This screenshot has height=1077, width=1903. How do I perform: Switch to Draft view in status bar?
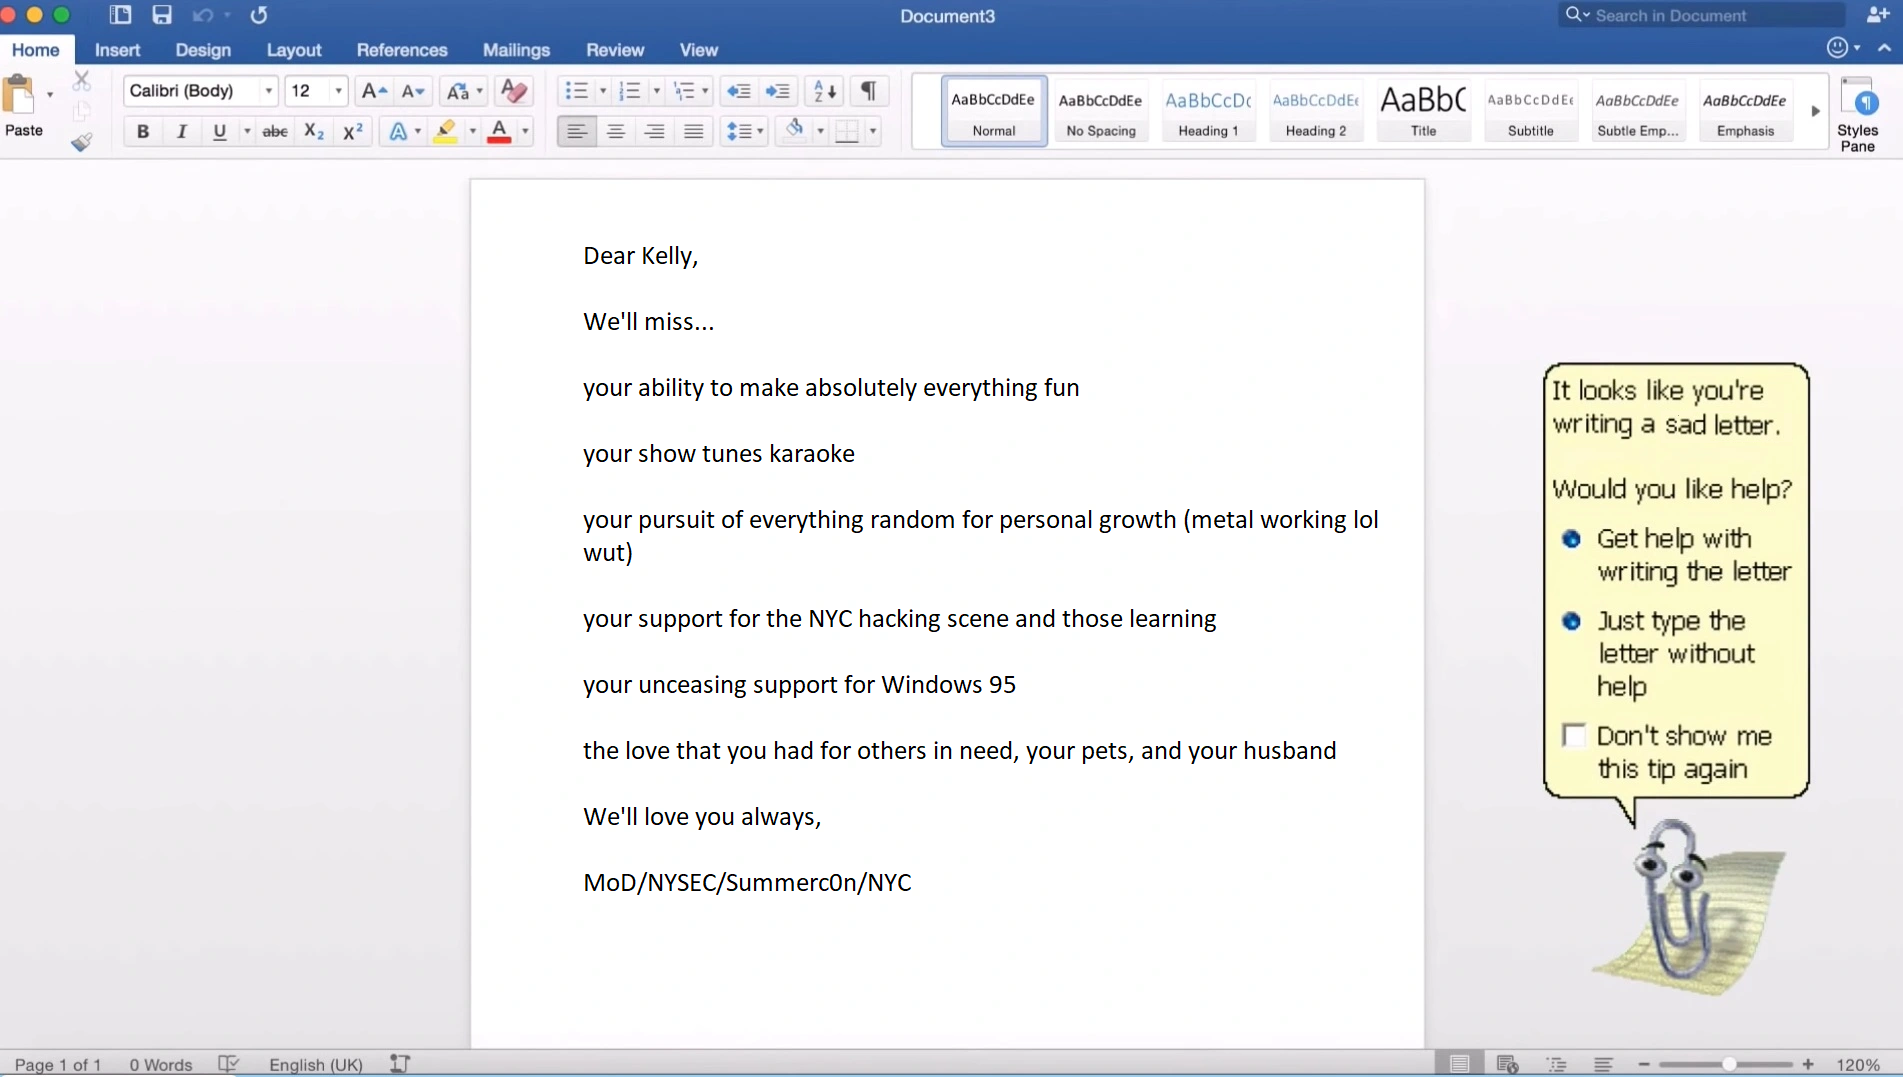1603,1064
